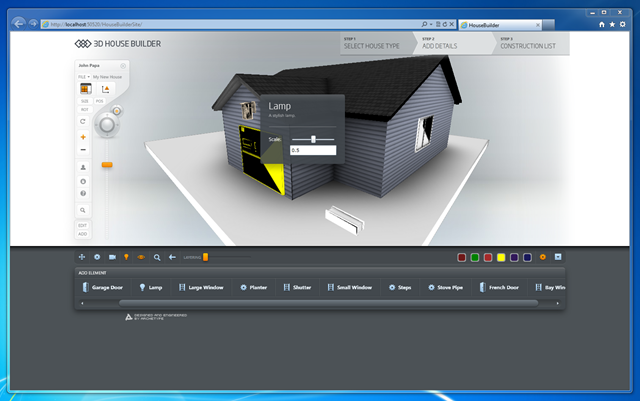The height and width of the screenshot is (401, 640).
Task: Toggle the floor plan grid view button
Action: [86, 89]
